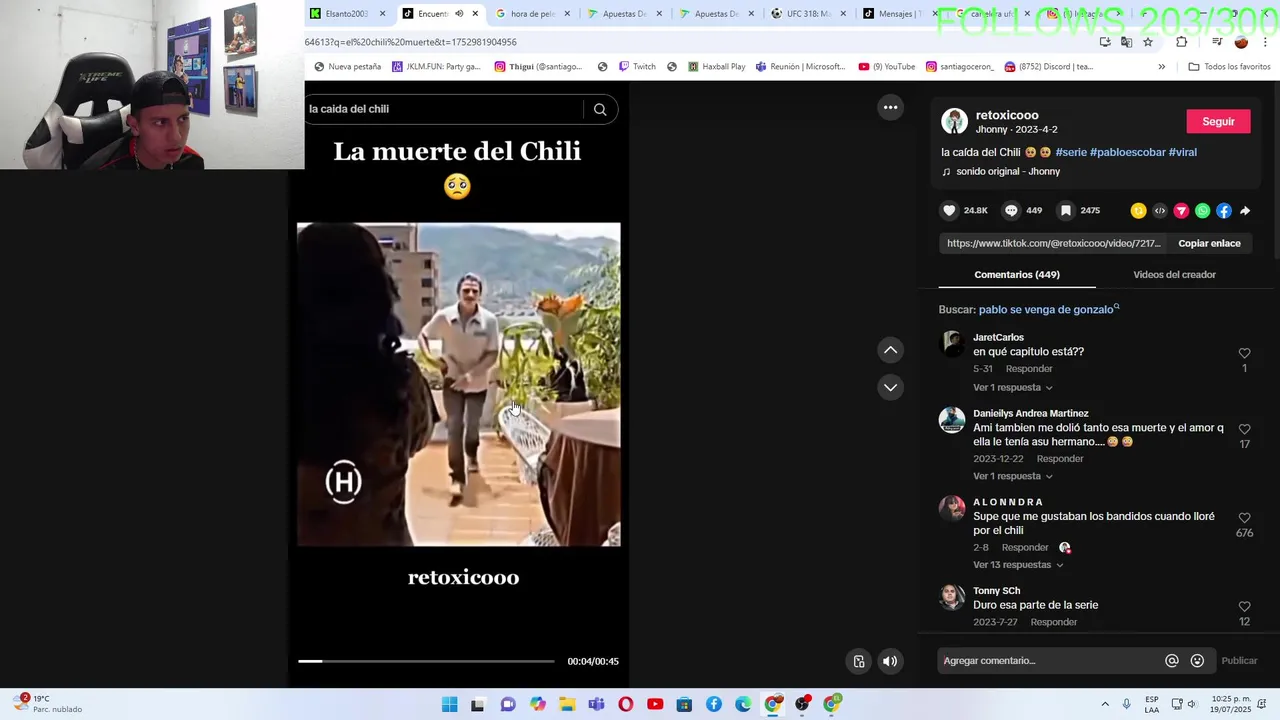1280x720 pixels.
Task: Switch to the 'Videos del creador' tab
Action: point(1174,274)
